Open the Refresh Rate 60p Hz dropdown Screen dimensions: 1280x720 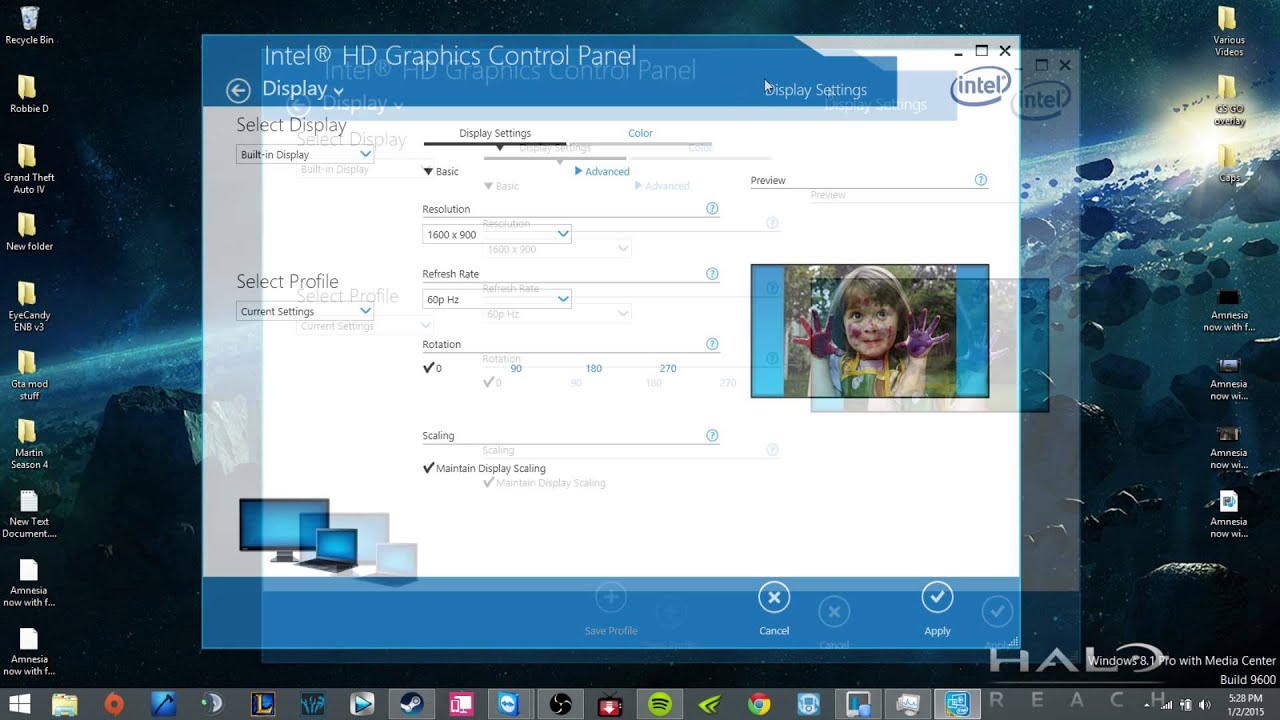click(497, 299)
